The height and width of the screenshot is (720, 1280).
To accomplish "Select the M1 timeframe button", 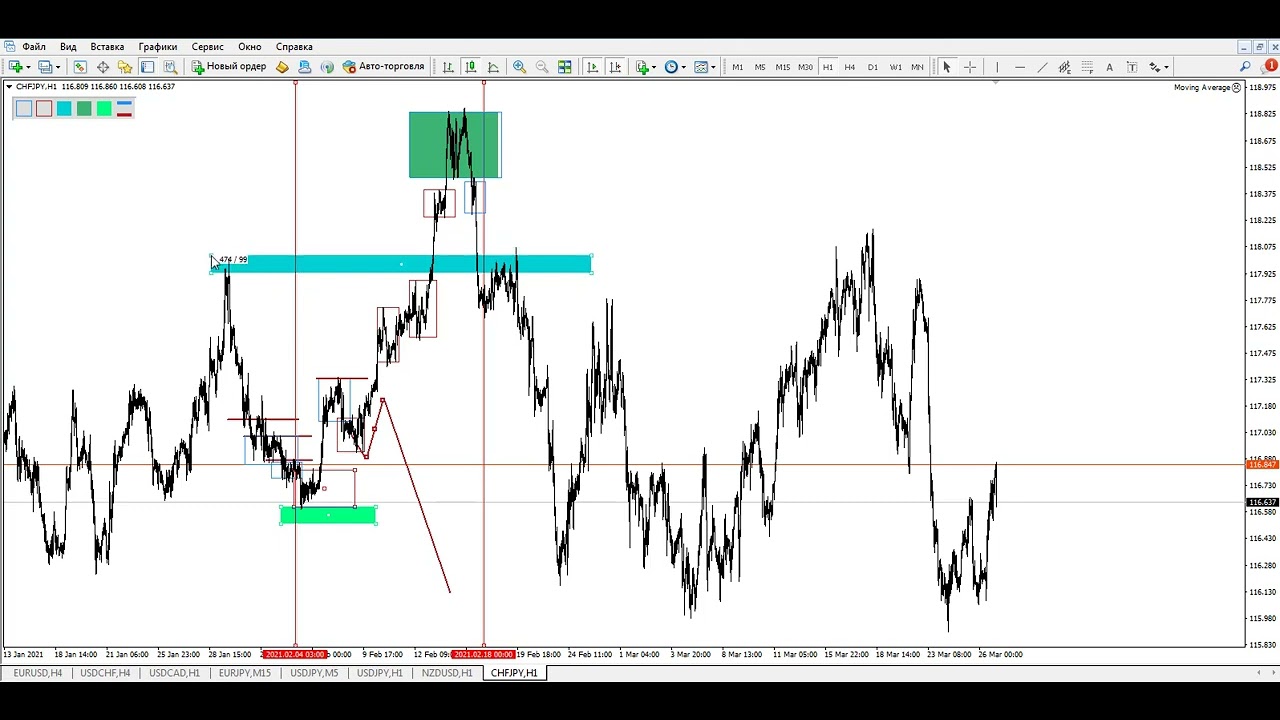I will tap(737, 67).
